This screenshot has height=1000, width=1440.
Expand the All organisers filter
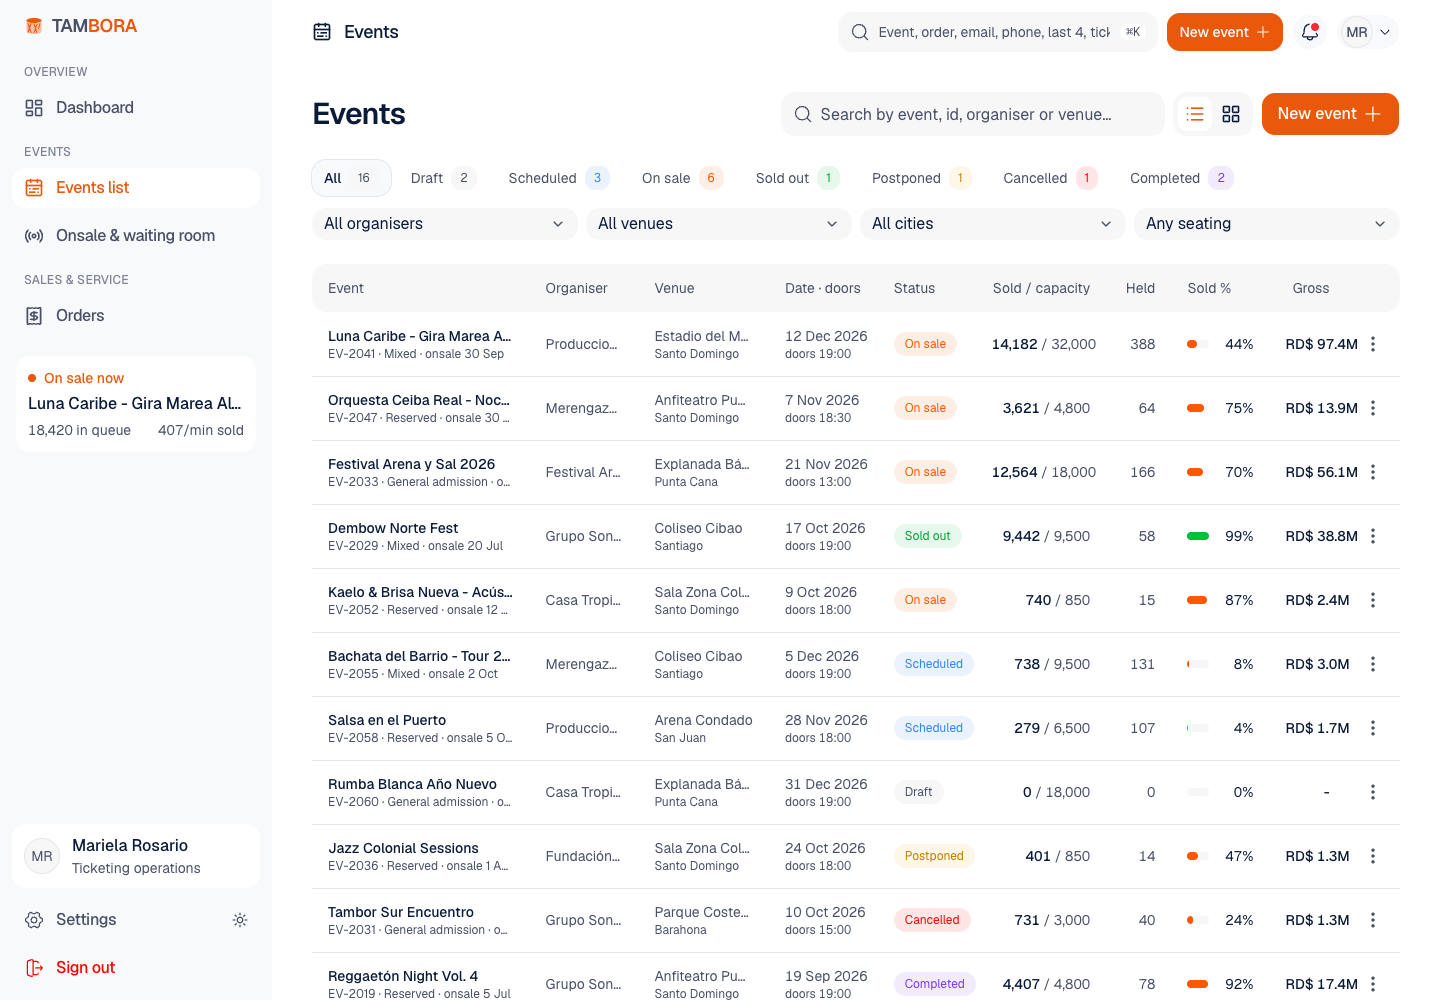pos(445,224)
